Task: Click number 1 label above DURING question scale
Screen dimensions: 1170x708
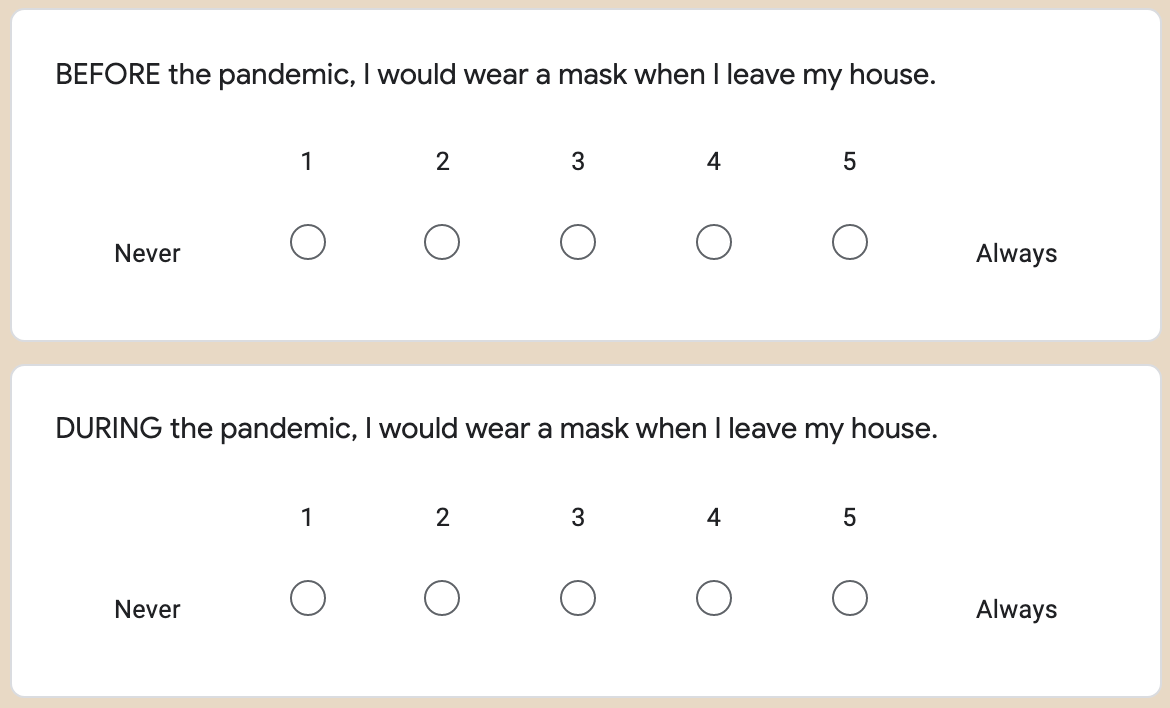Action: click(306, 517)
